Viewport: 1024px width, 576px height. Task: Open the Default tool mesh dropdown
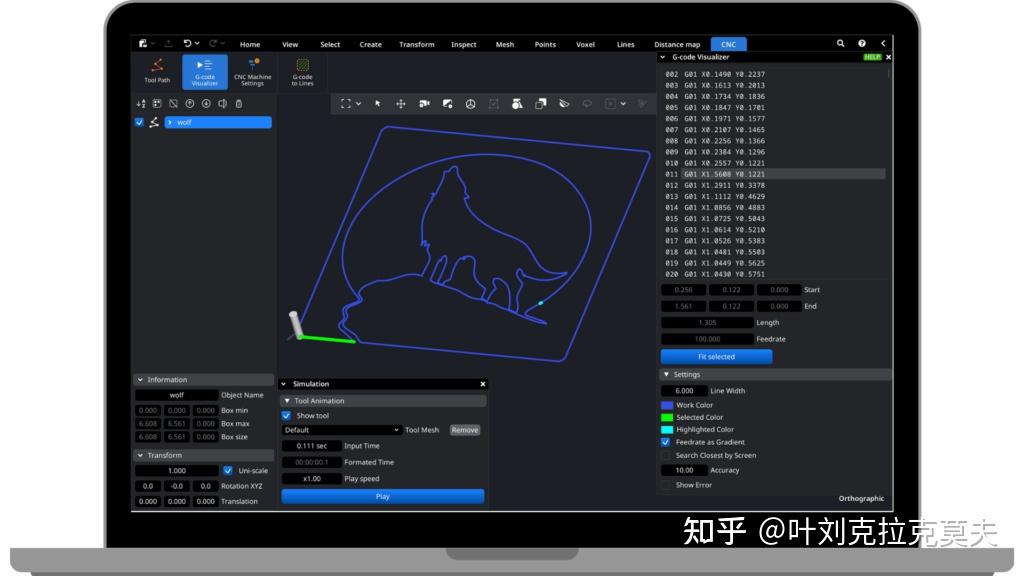tap(341, 430)
